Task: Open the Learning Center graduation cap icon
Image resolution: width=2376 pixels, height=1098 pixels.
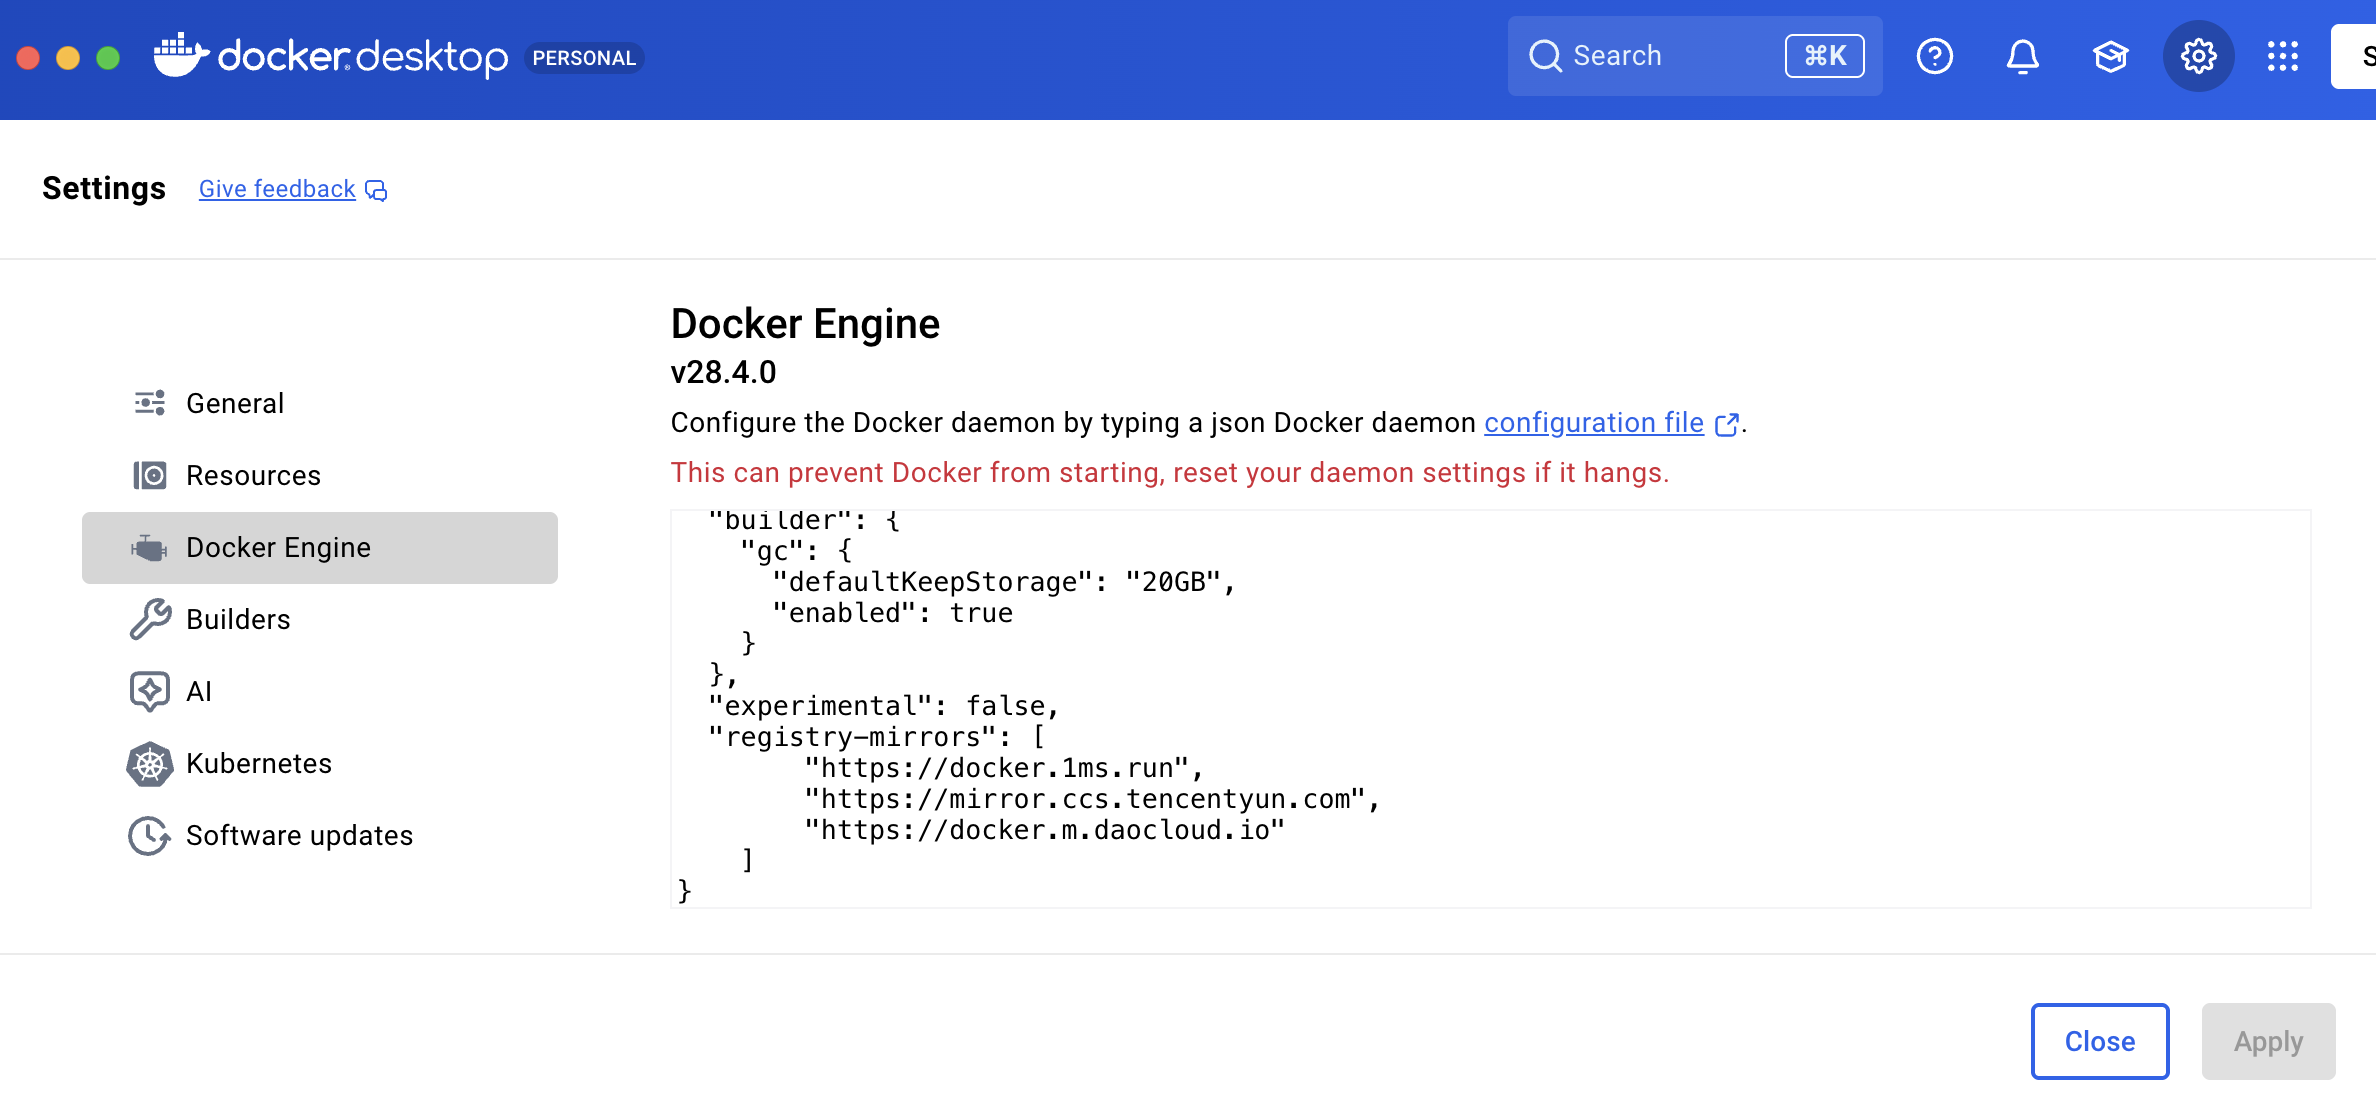Action: click(2110, 56)
